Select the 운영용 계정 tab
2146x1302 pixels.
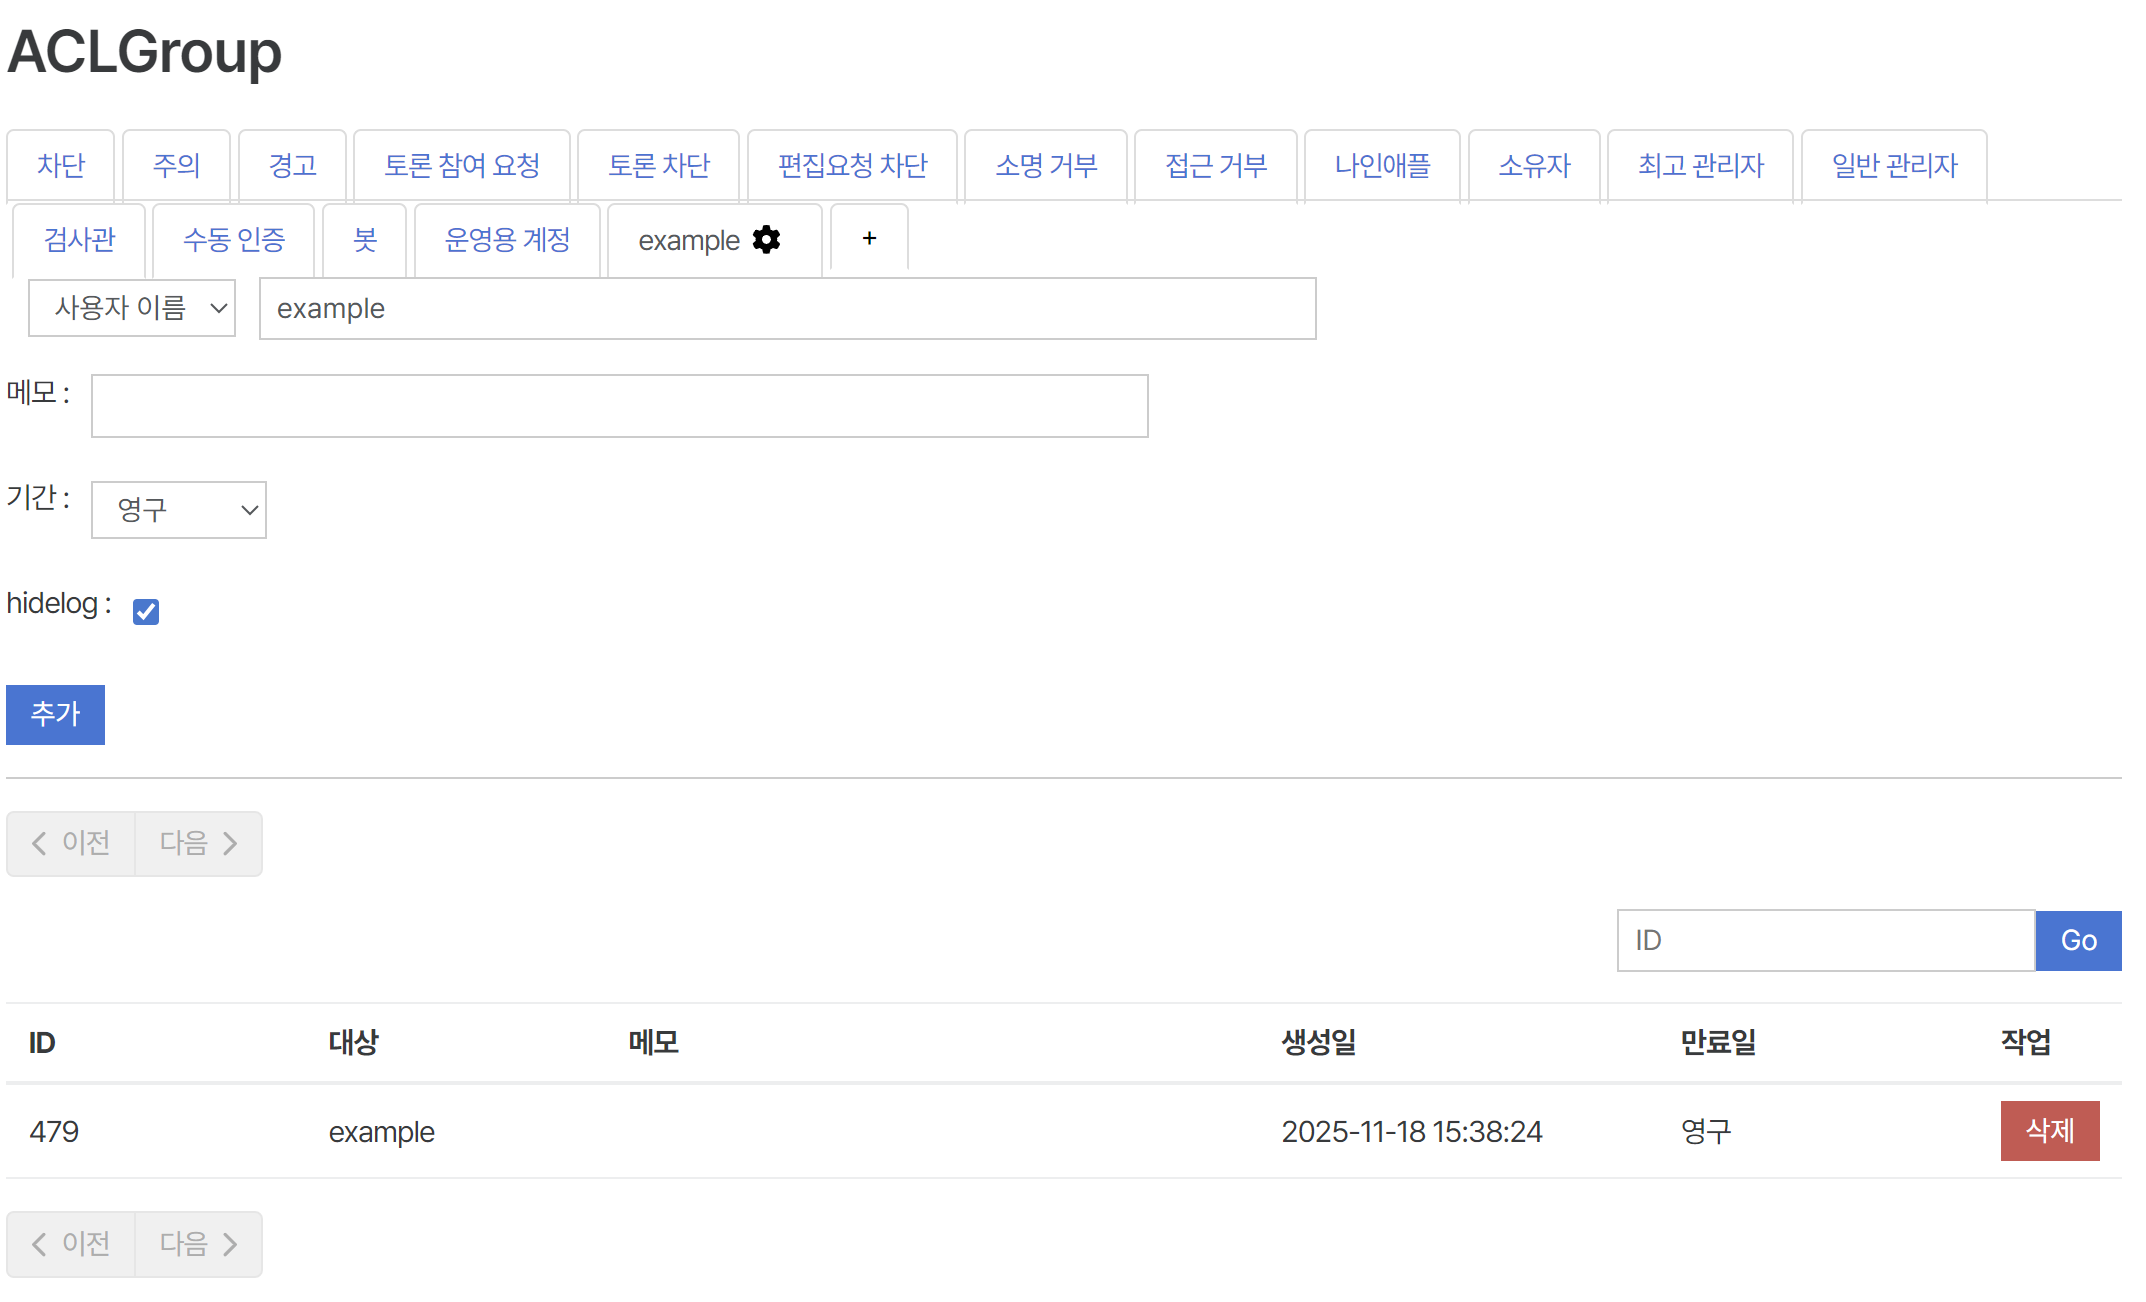click(507, 240)
